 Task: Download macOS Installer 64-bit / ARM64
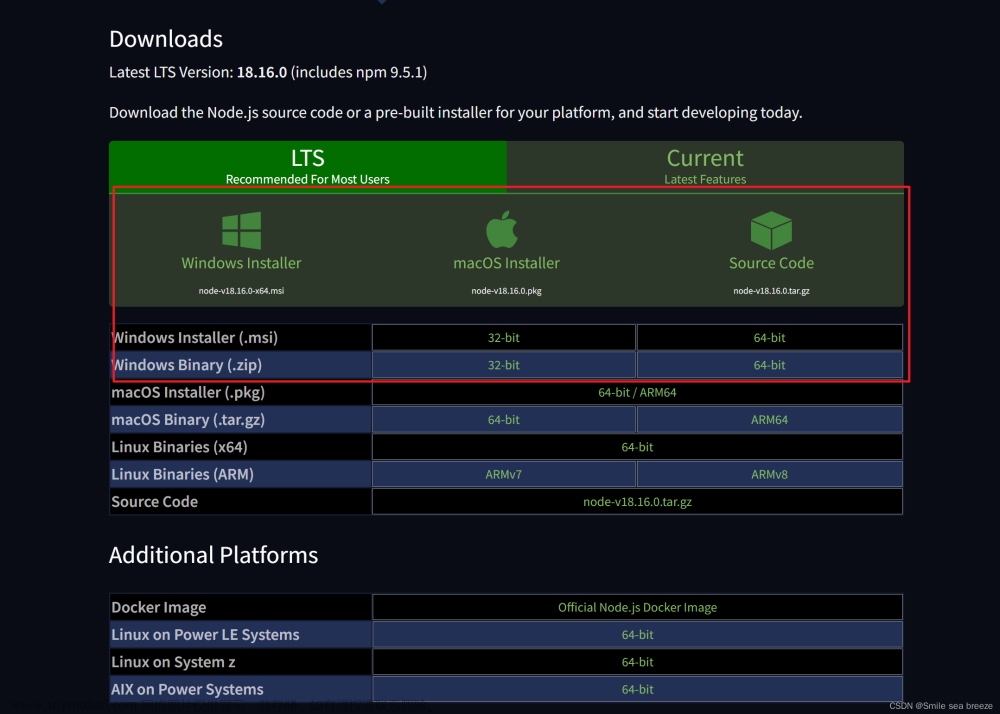tap(637, 393)
